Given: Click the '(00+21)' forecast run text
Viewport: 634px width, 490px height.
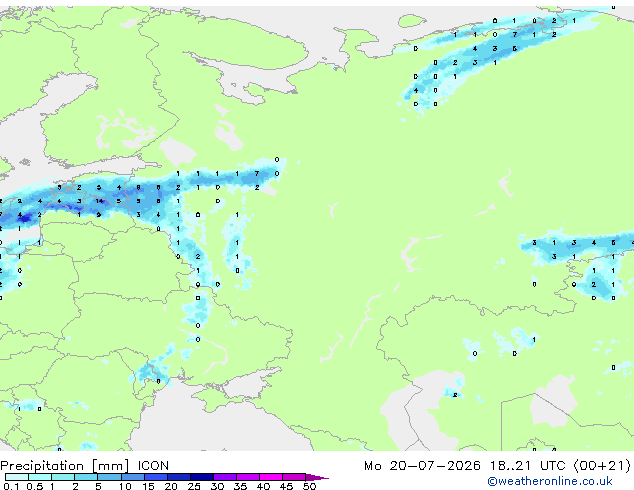Looking at the screenshot, I should coord(602,466).
